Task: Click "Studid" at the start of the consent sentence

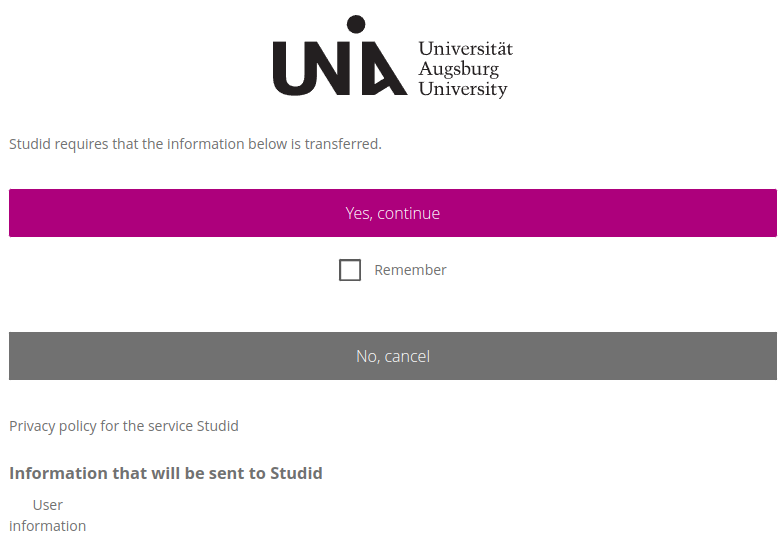Action: [30, 144]
